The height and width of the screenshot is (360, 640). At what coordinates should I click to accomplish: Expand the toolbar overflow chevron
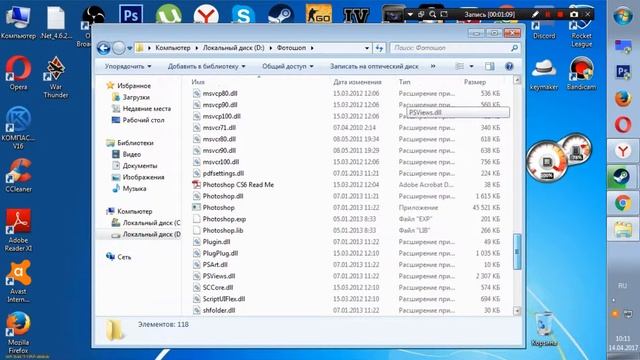[x=433, y=66]
